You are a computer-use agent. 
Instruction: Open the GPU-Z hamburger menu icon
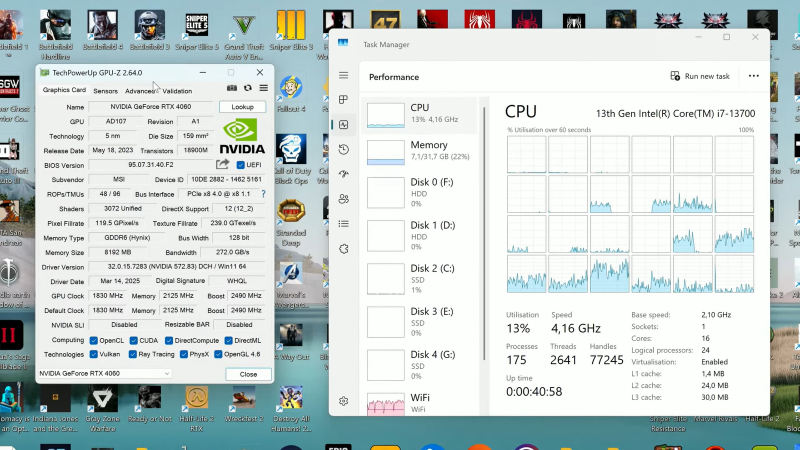click(263, 88)
